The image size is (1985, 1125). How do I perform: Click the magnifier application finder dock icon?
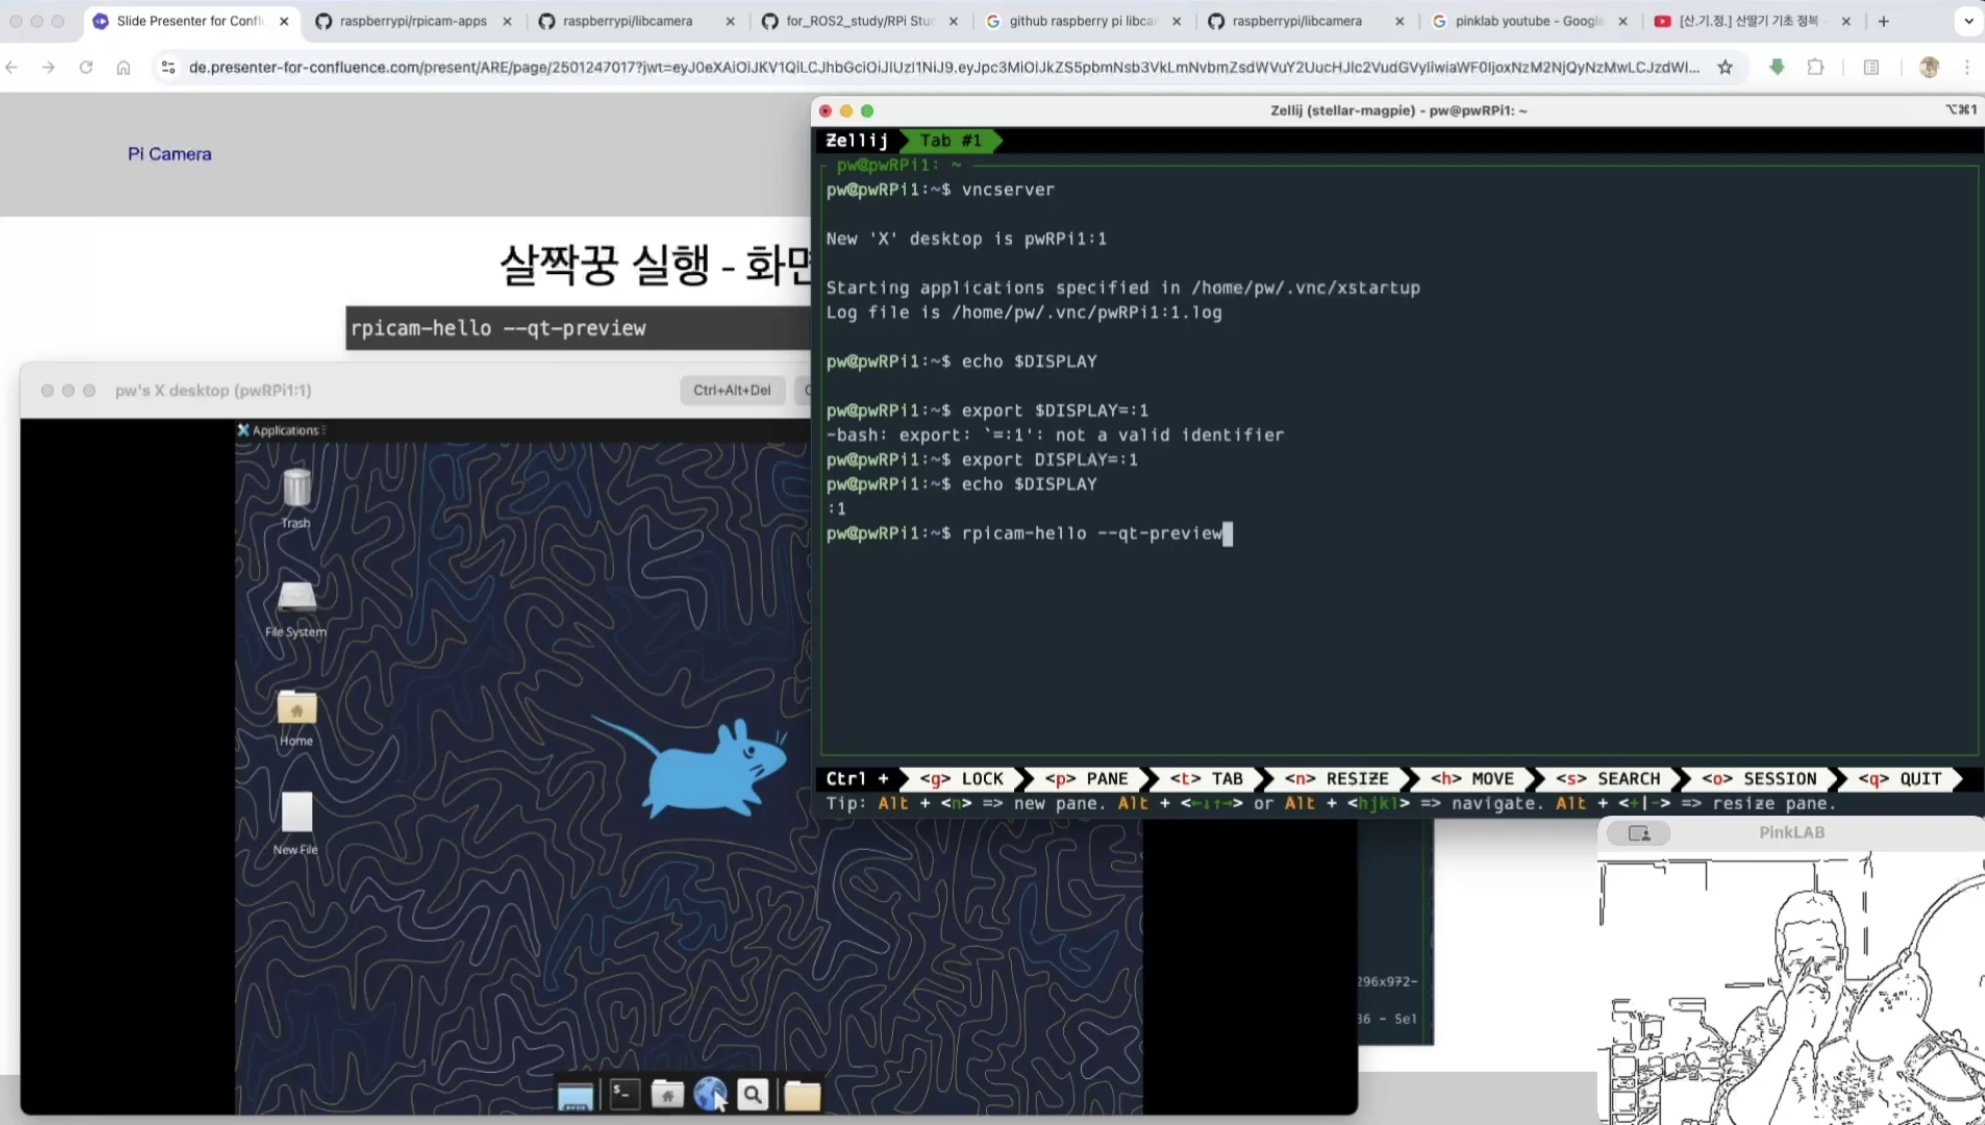point(753,1096)
